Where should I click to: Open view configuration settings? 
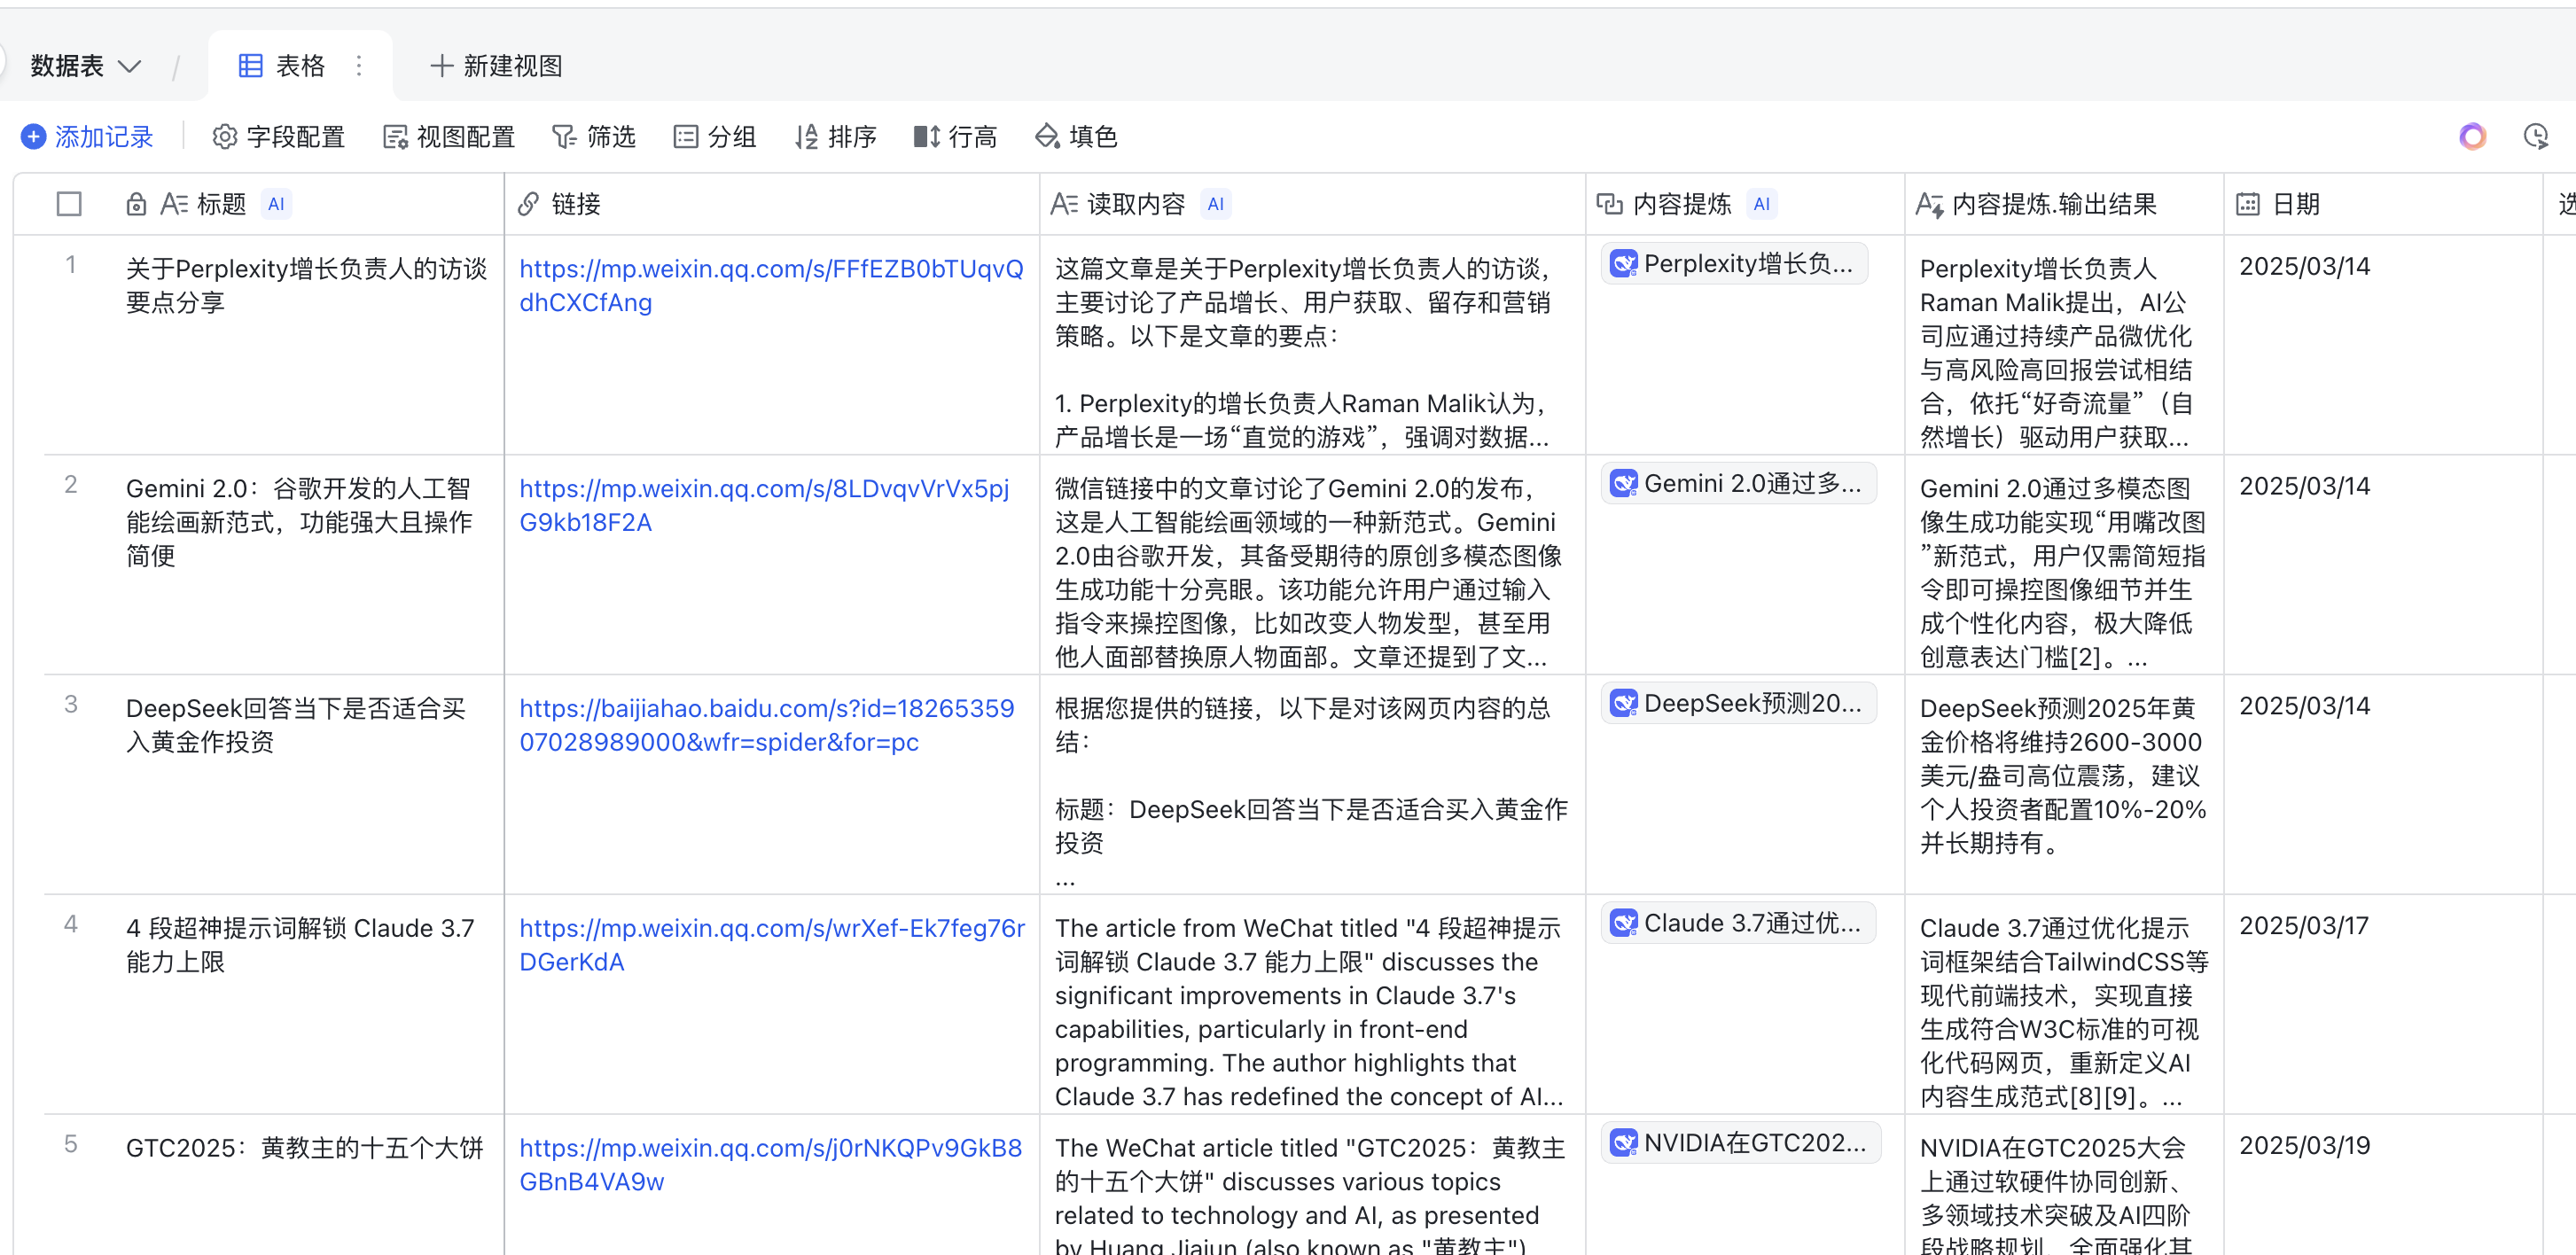(x=449, y=136)
